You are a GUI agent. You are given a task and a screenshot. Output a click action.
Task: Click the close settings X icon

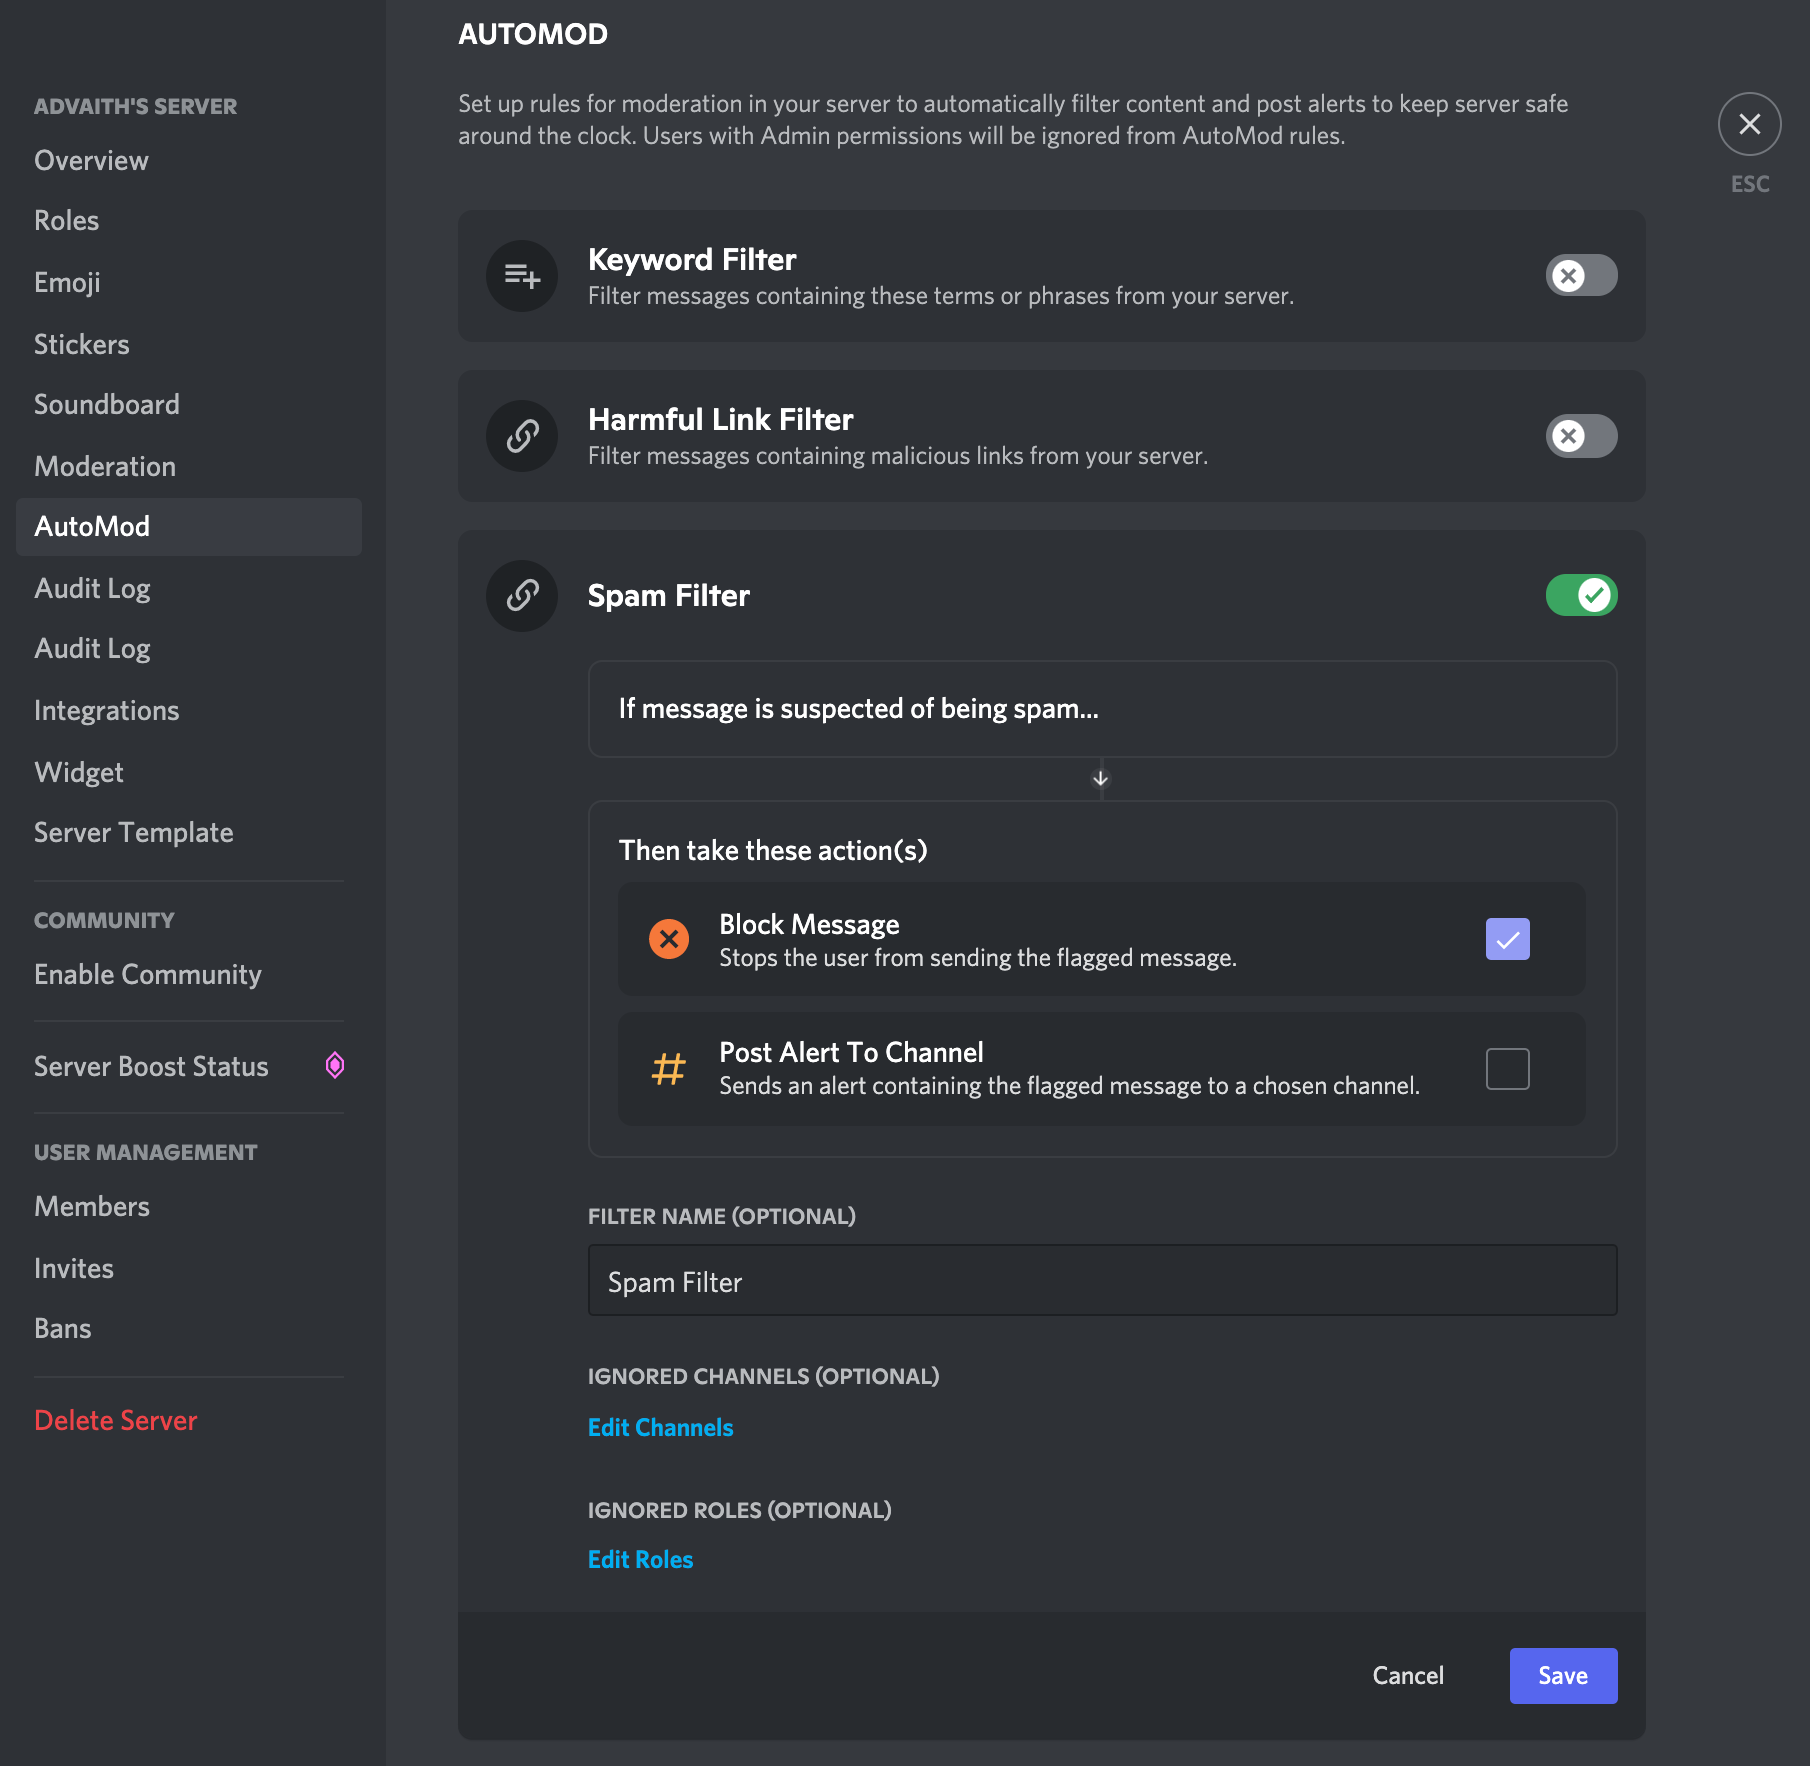(1749, 124)
